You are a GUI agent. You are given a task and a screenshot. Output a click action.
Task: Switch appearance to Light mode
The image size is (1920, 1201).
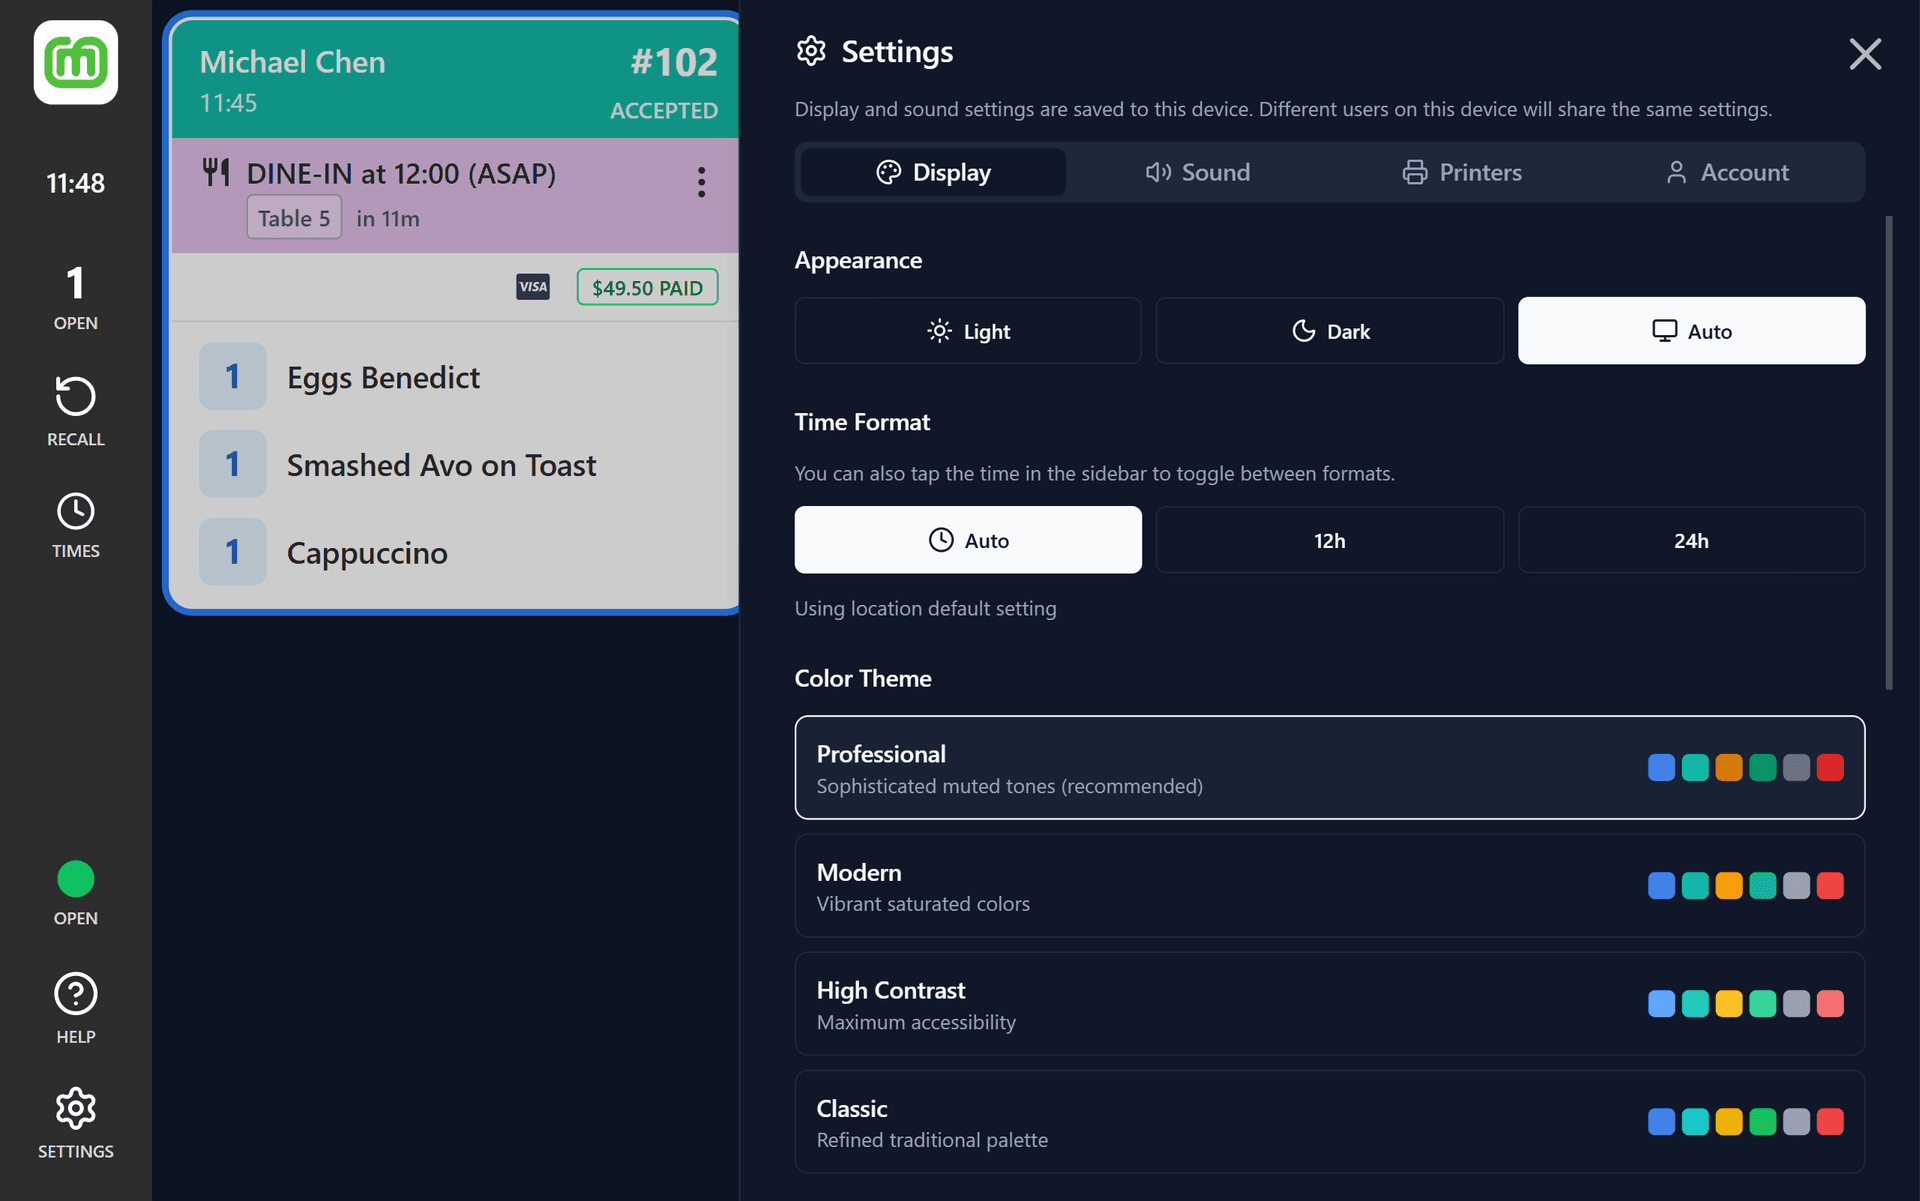coord(967,330)
